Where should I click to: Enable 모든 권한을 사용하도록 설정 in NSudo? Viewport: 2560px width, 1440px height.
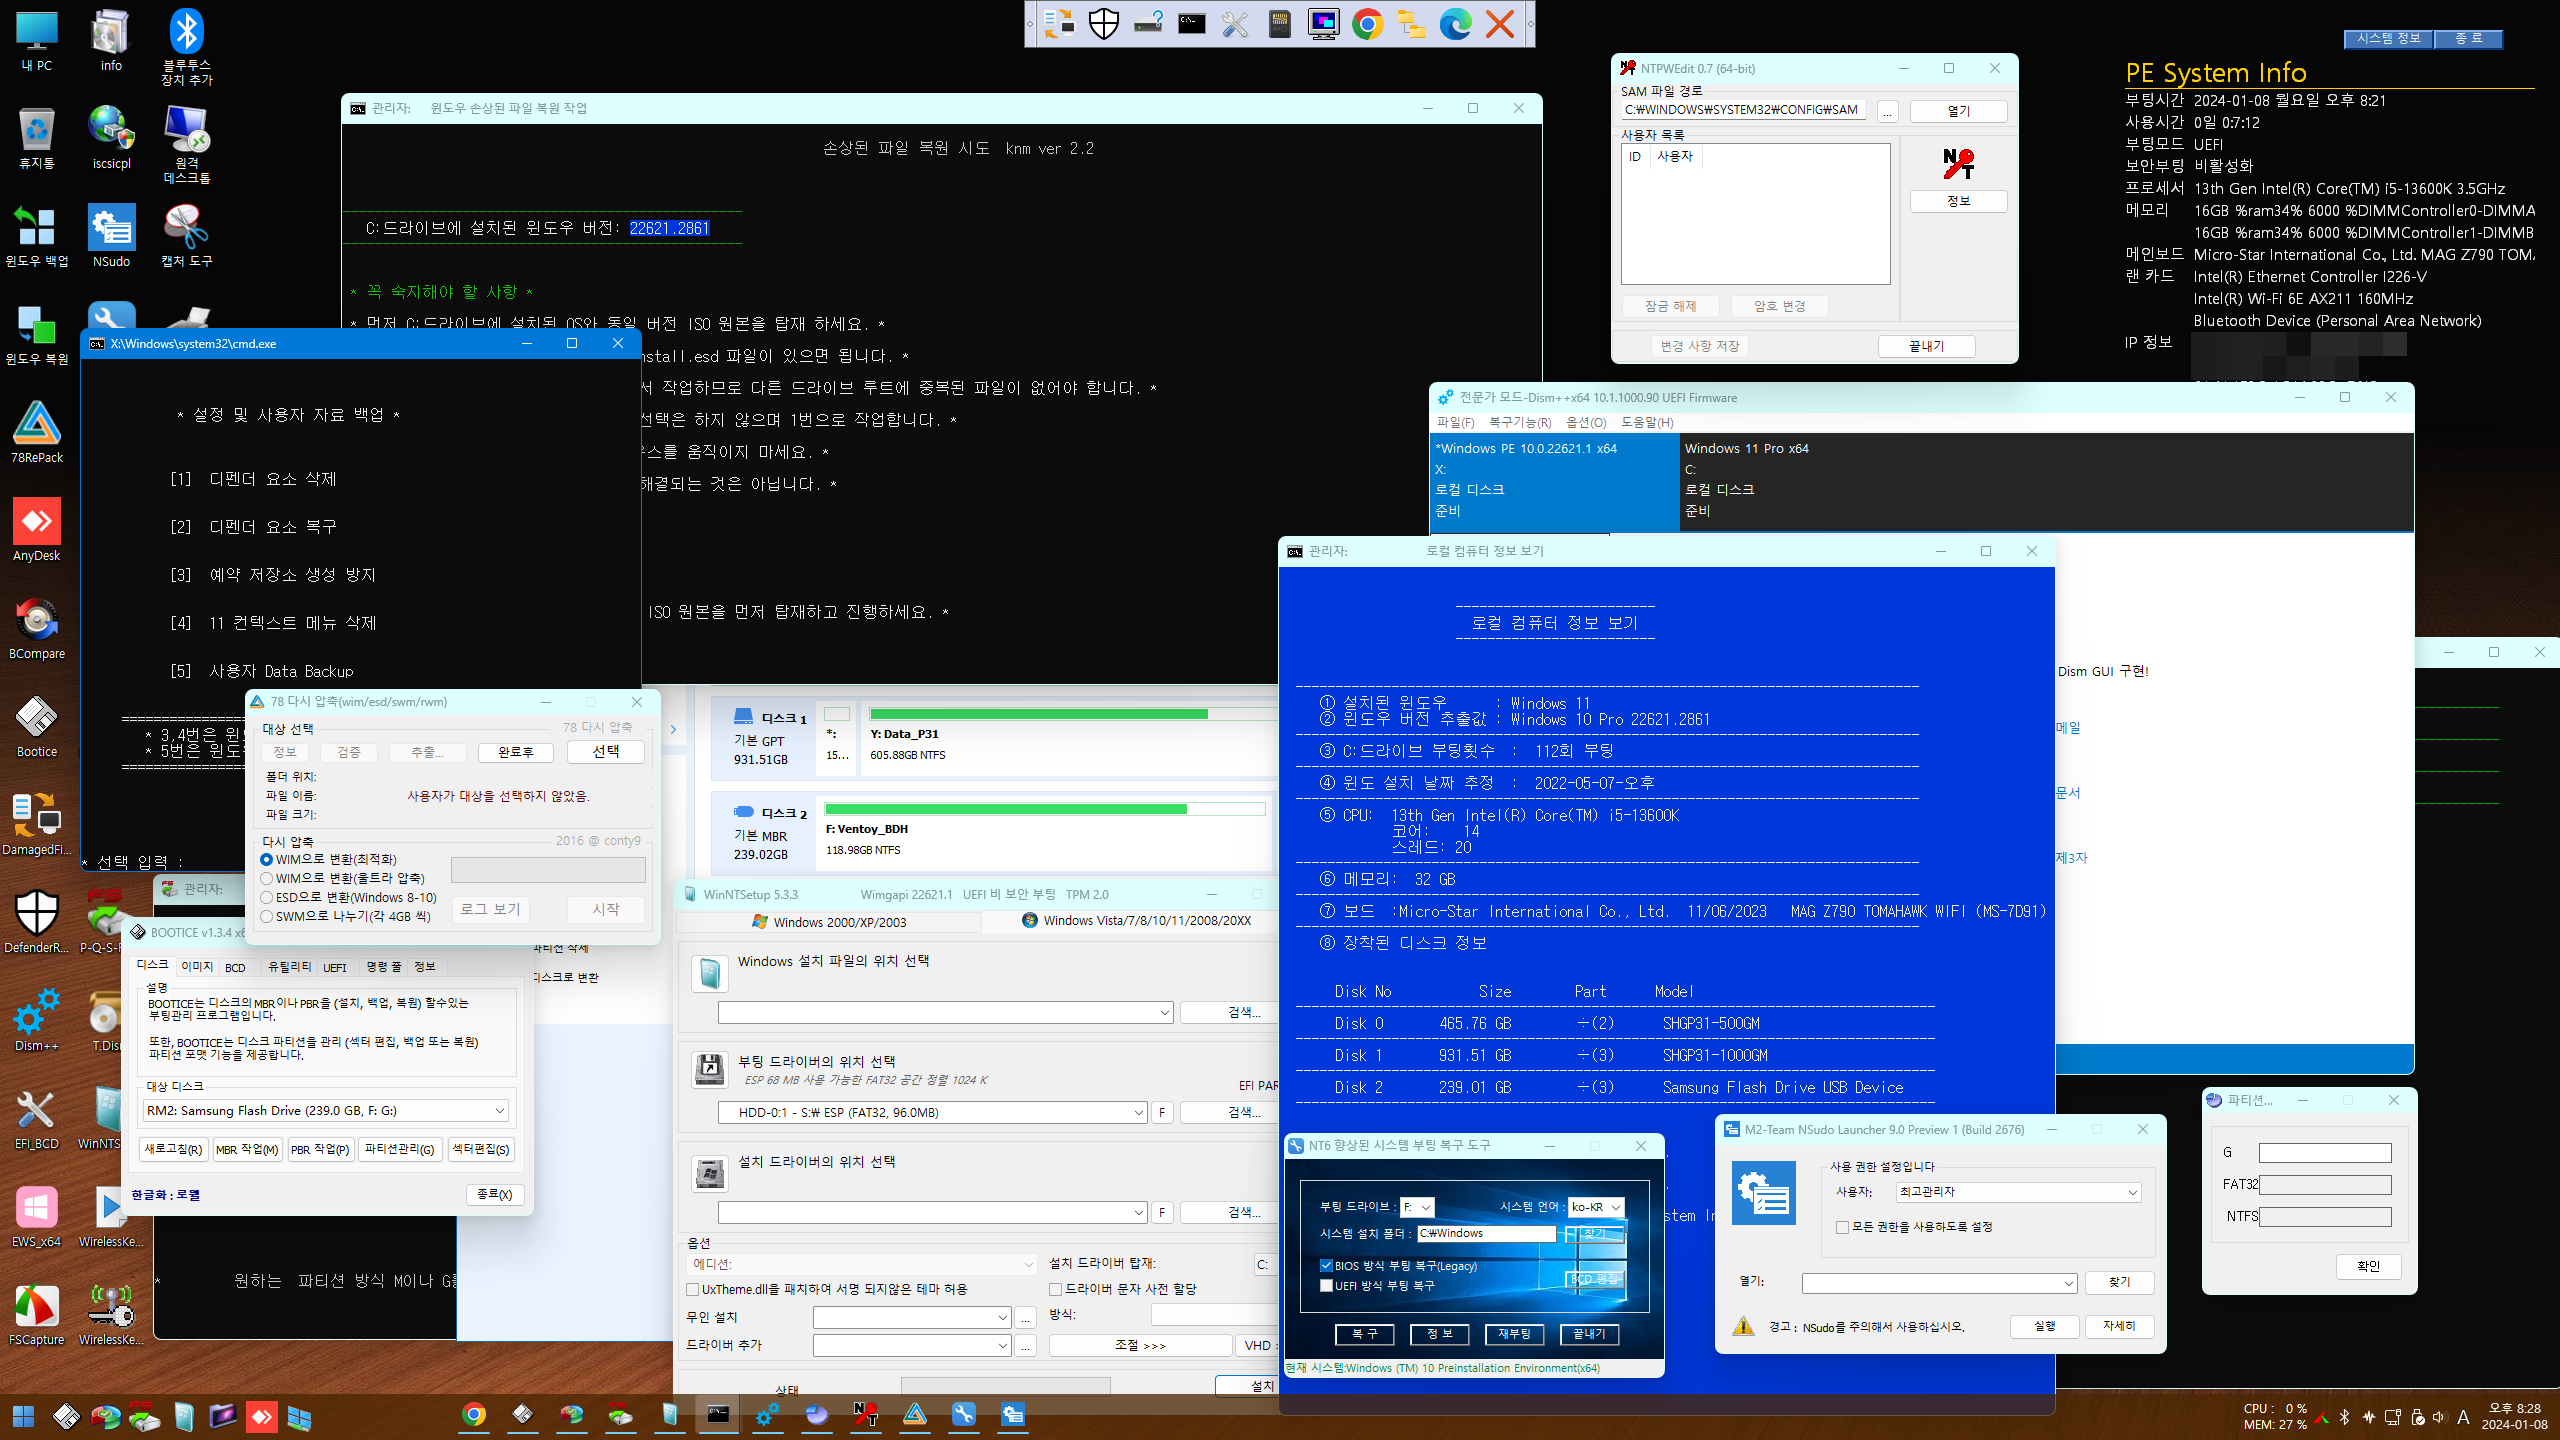1842,1227
